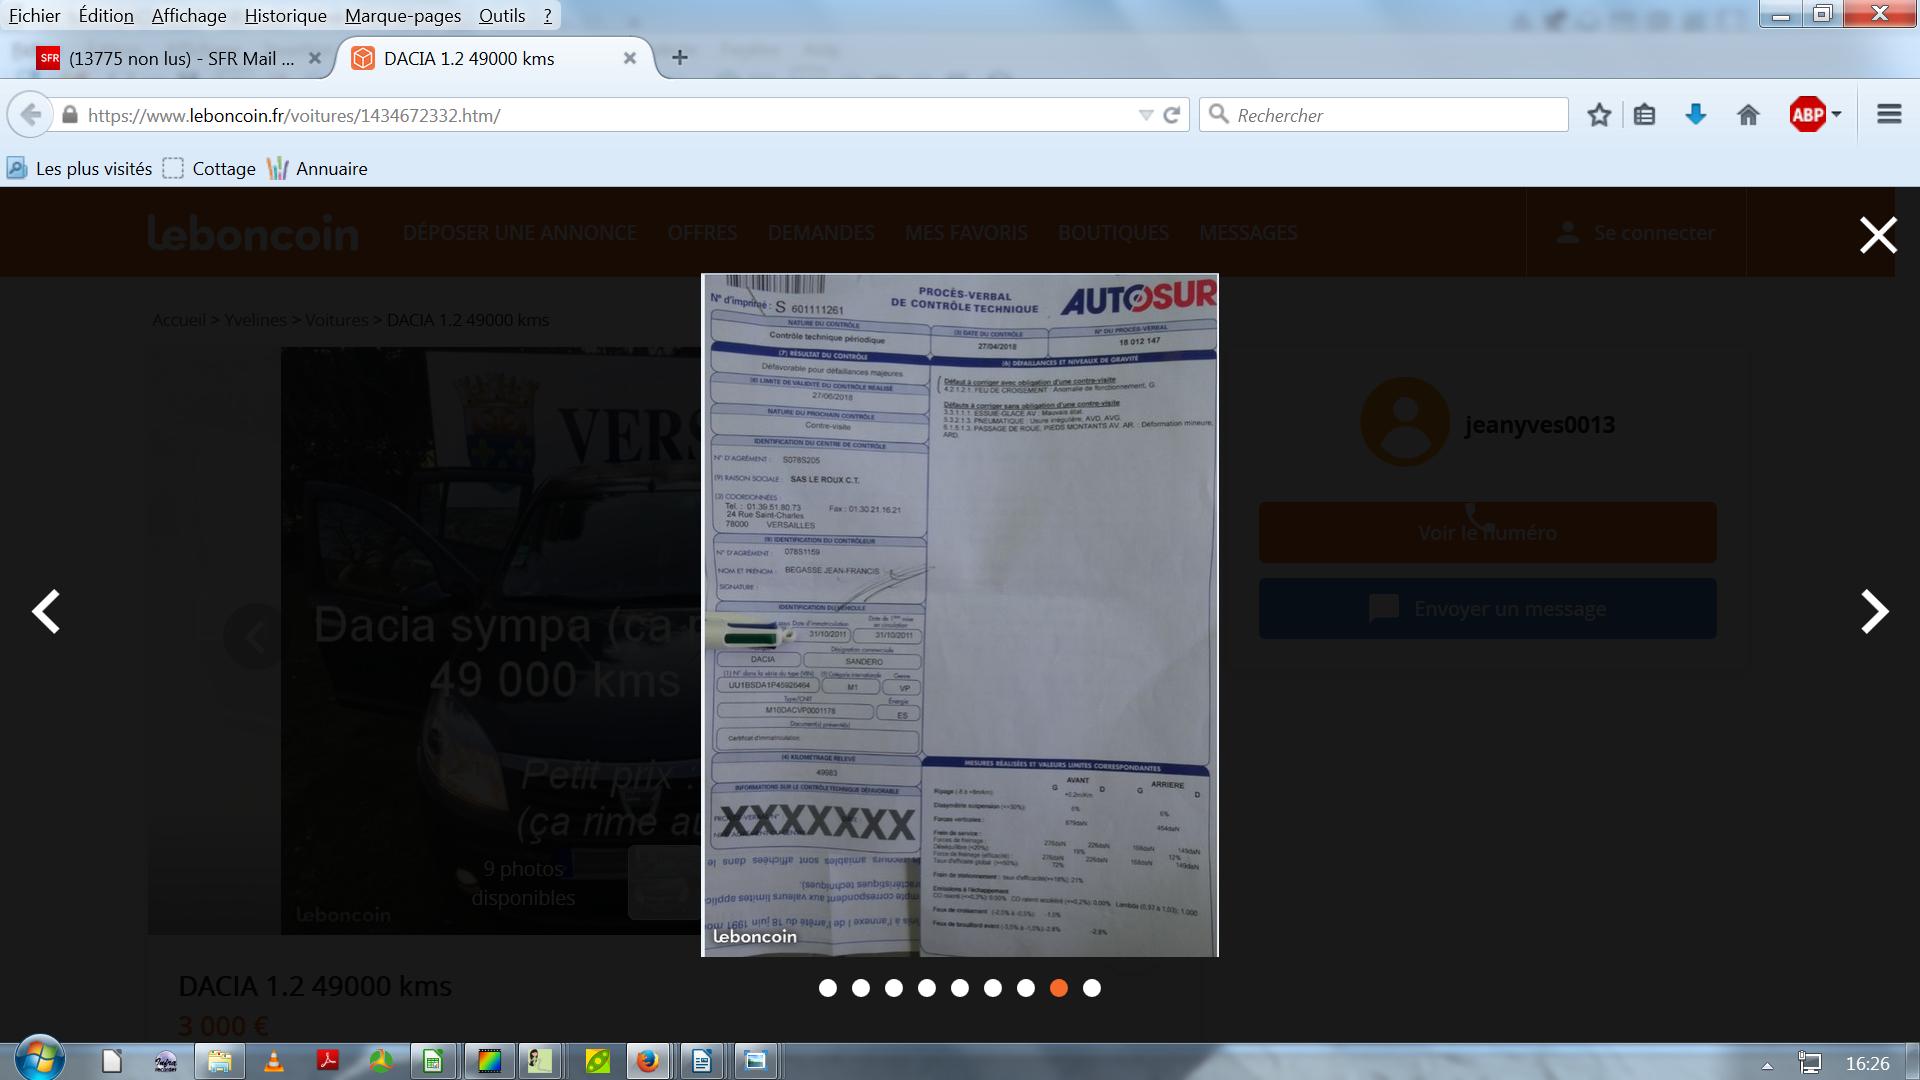1920x1080 pixels.
Task: Click the contrôle technique document photo
Action: pos(960,615)
